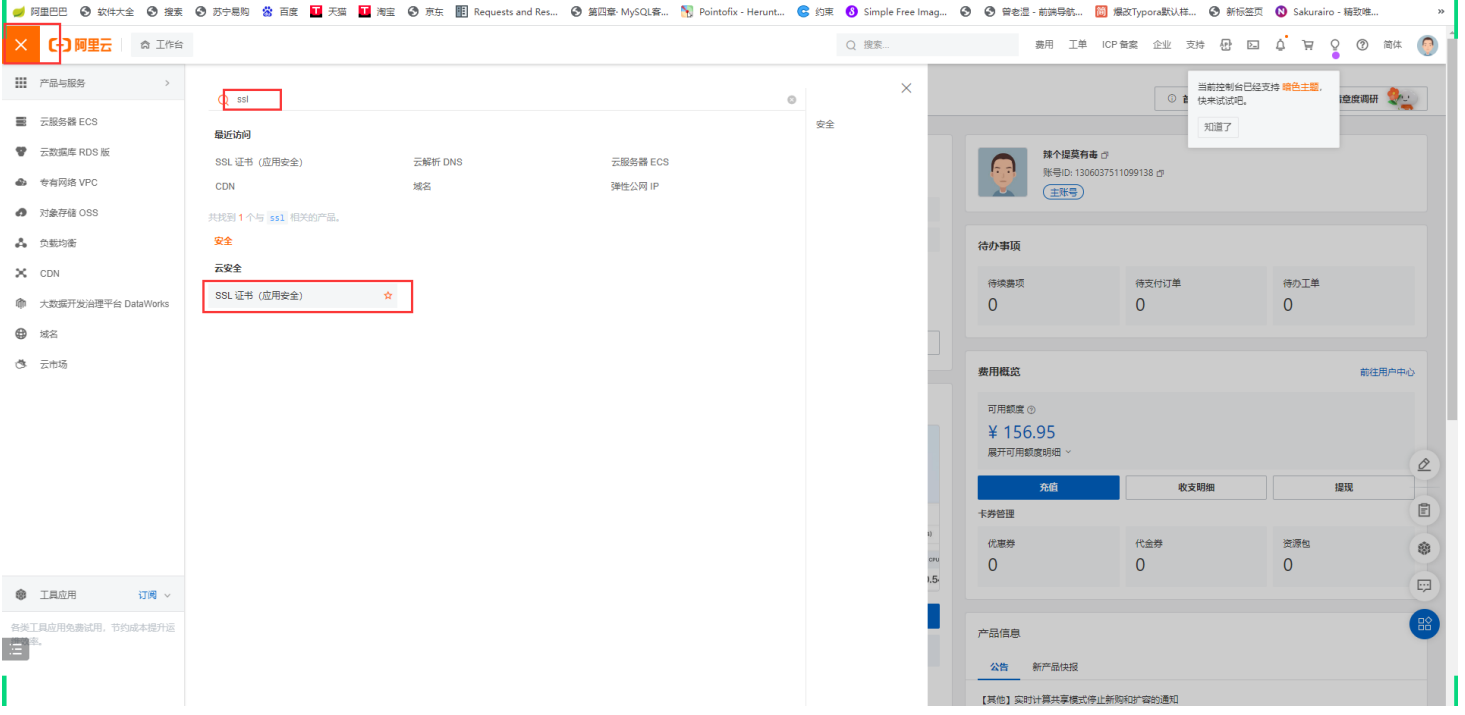Click the top 搜索 search box
The image size is (1465, 715).
click(x=929, y=45)
